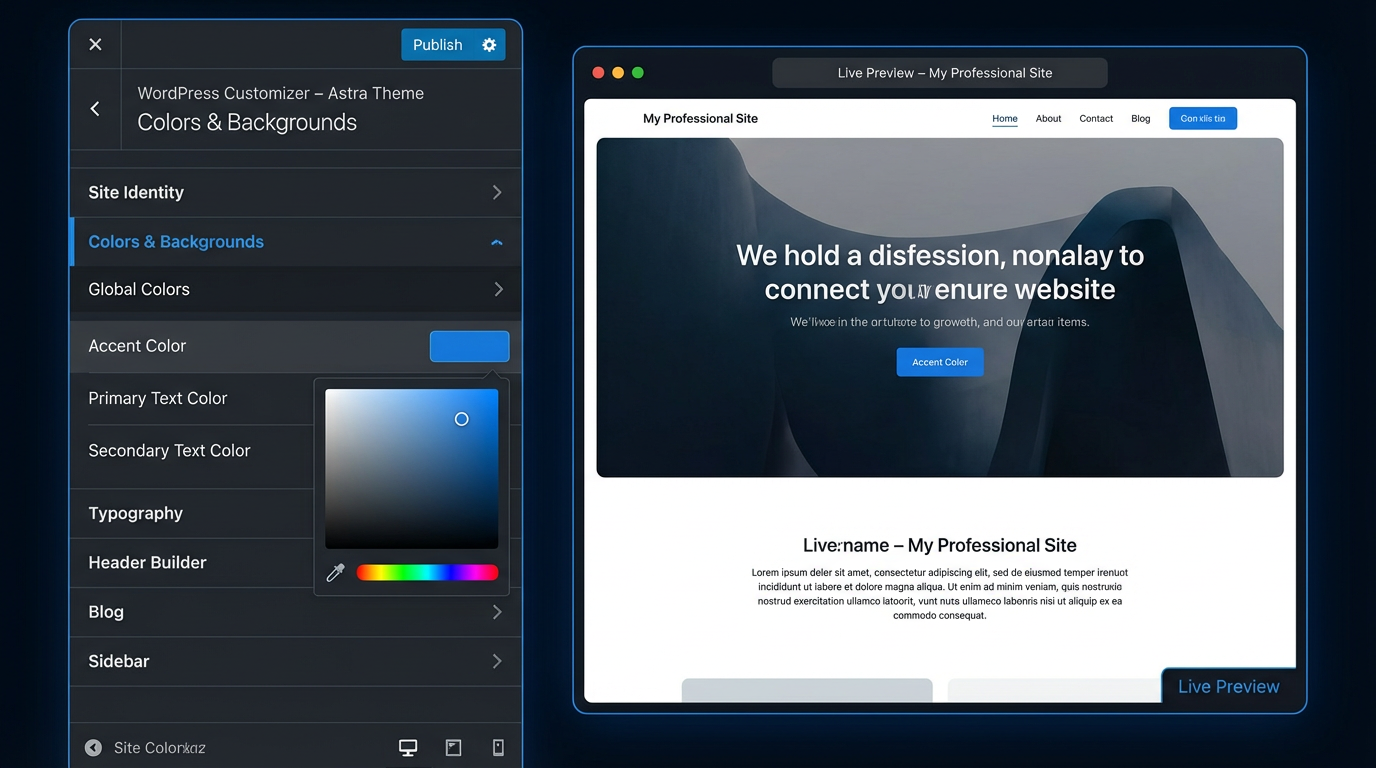Open the Contact page from the nav
This screenshot has height=768, width=1376.
pyautogui.click(x=1096, y=118)
